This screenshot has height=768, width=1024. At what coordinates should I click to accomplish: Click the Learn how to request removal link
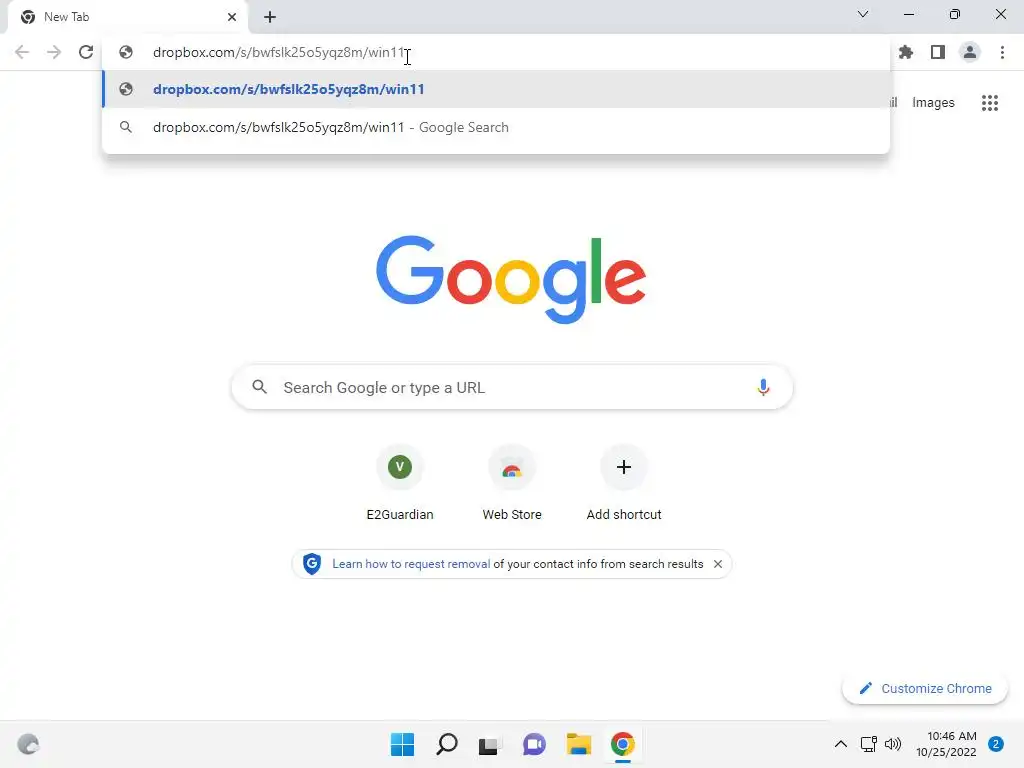click(411, 564)
